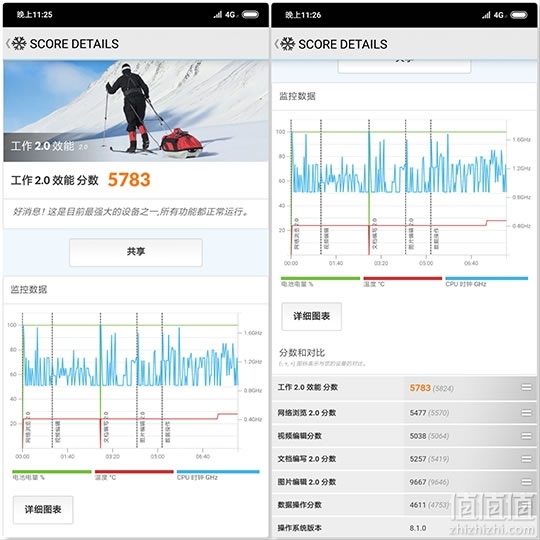Screen dimensions: 540x540
Task: Open compare icon beside 工作 2.0 效能 分数 row
Action: pos(526,388)
